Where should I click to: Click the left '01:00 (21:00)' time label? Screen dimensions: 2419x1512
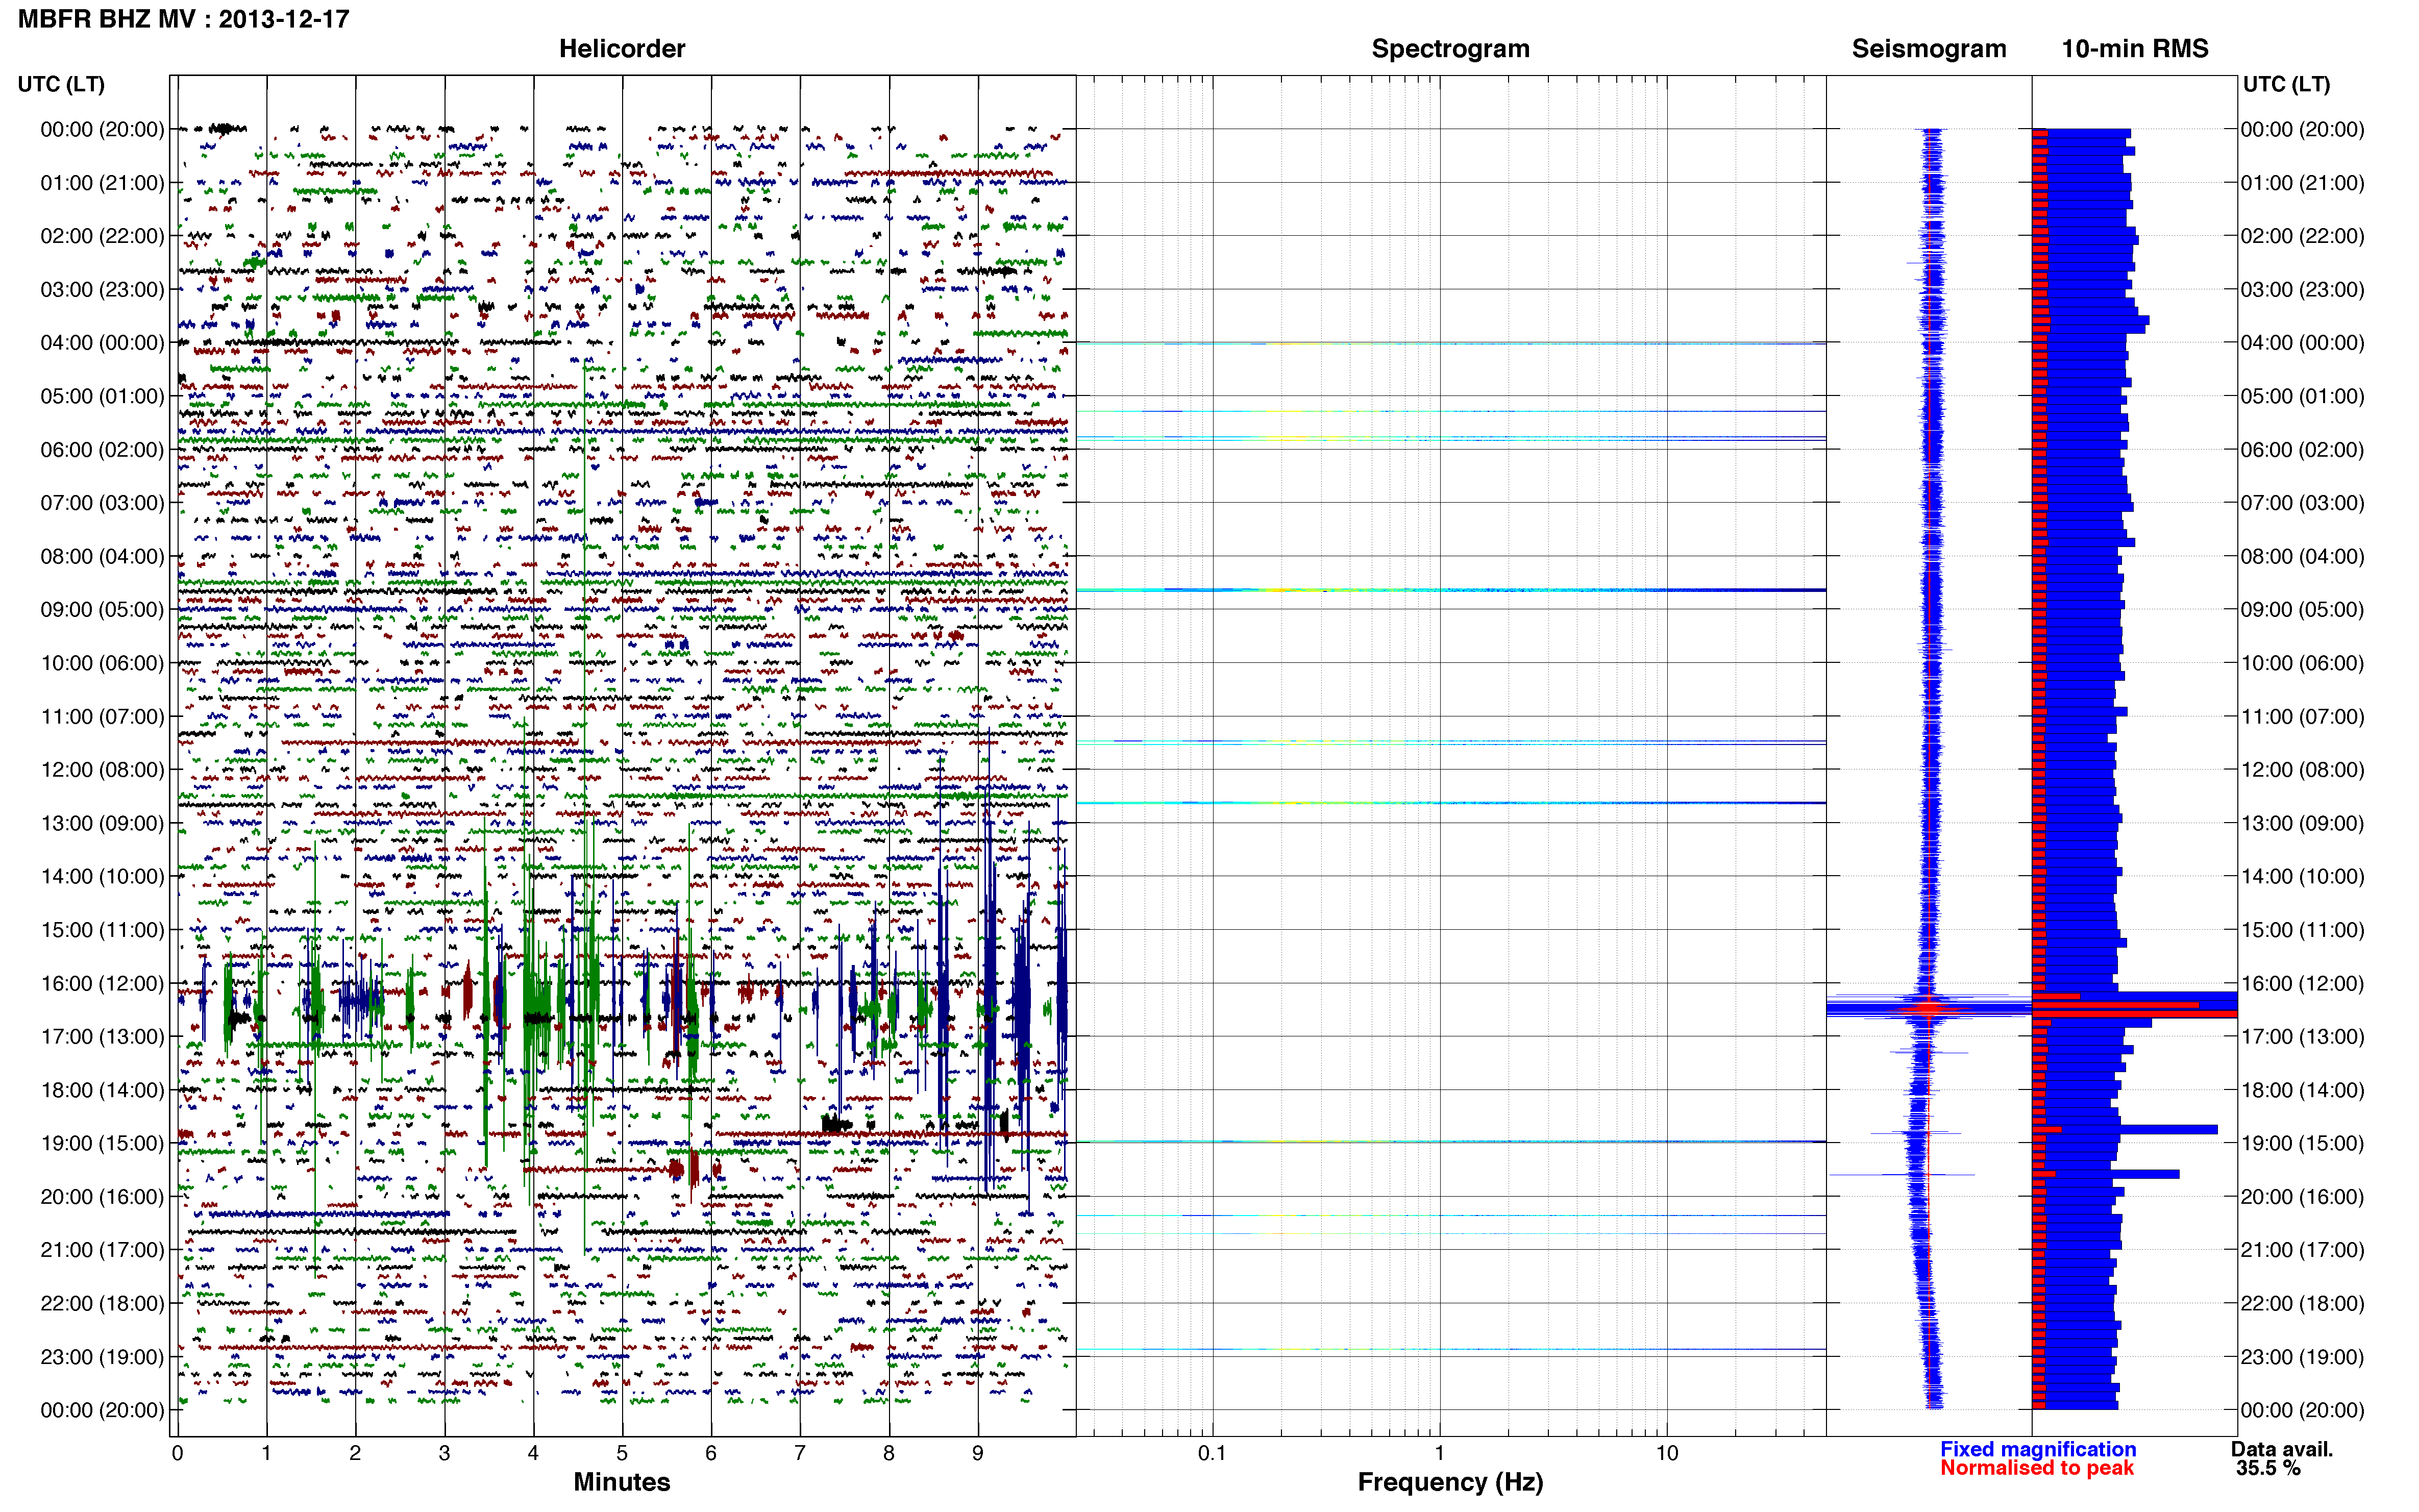(102, 183)
